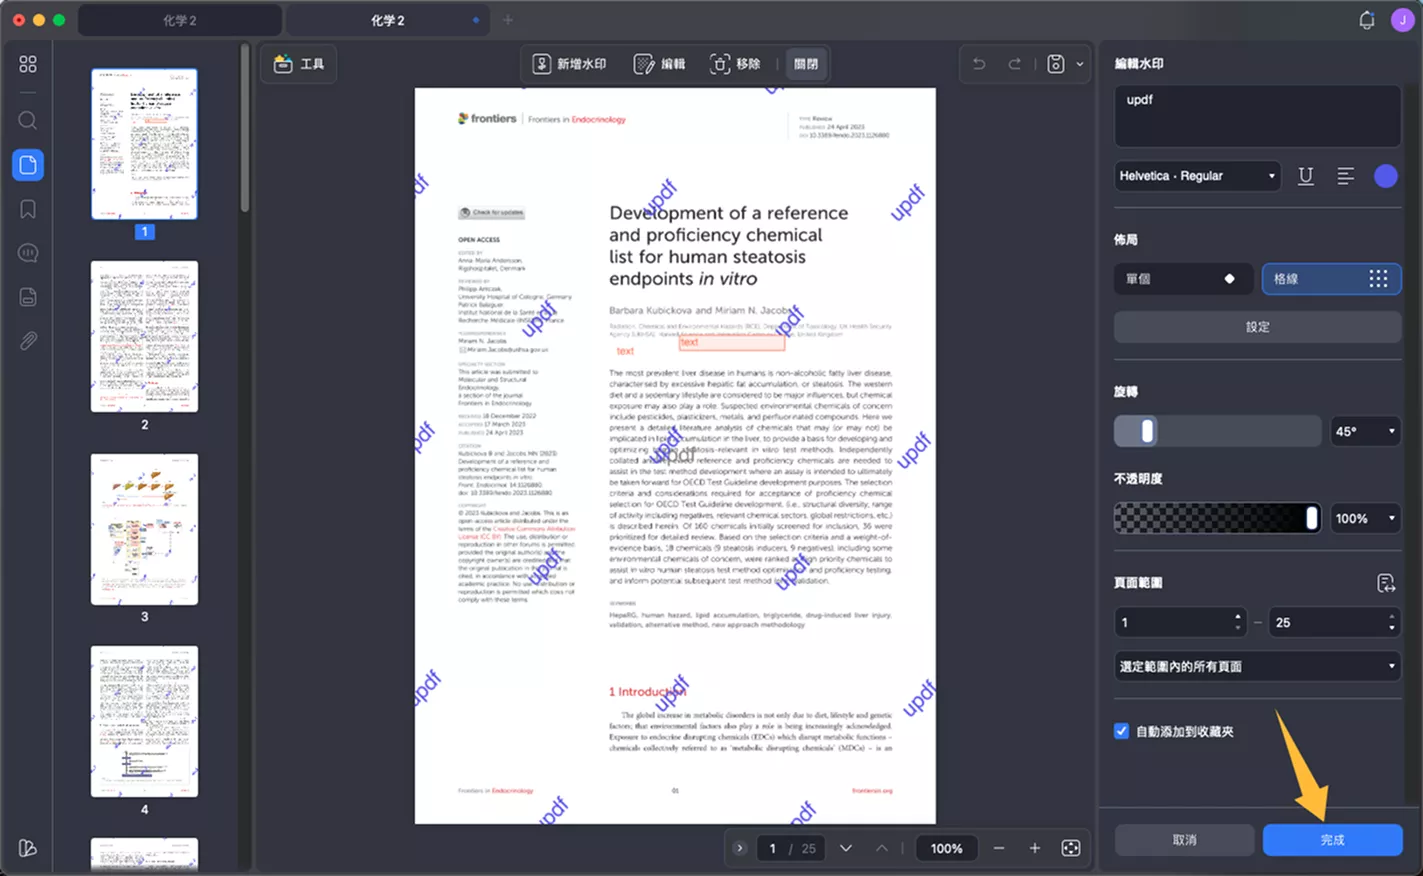
Task: Open text alignment options icon
Action: pyautogui.click(x=1346, y=176)
